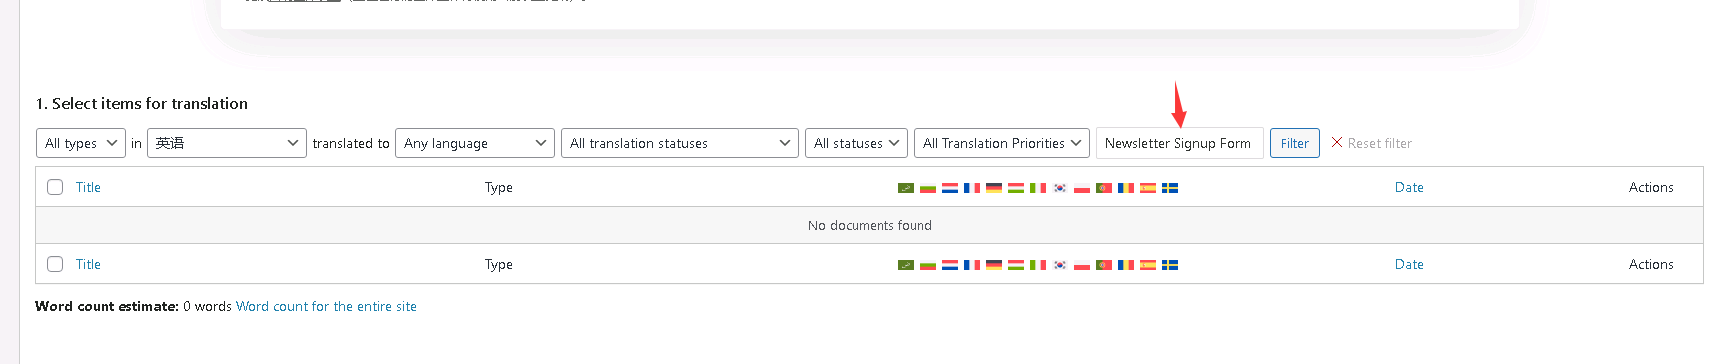Open Word count for the entire site
The height and width of the screenshot is (364, 1716).
[x=326, y=306]
